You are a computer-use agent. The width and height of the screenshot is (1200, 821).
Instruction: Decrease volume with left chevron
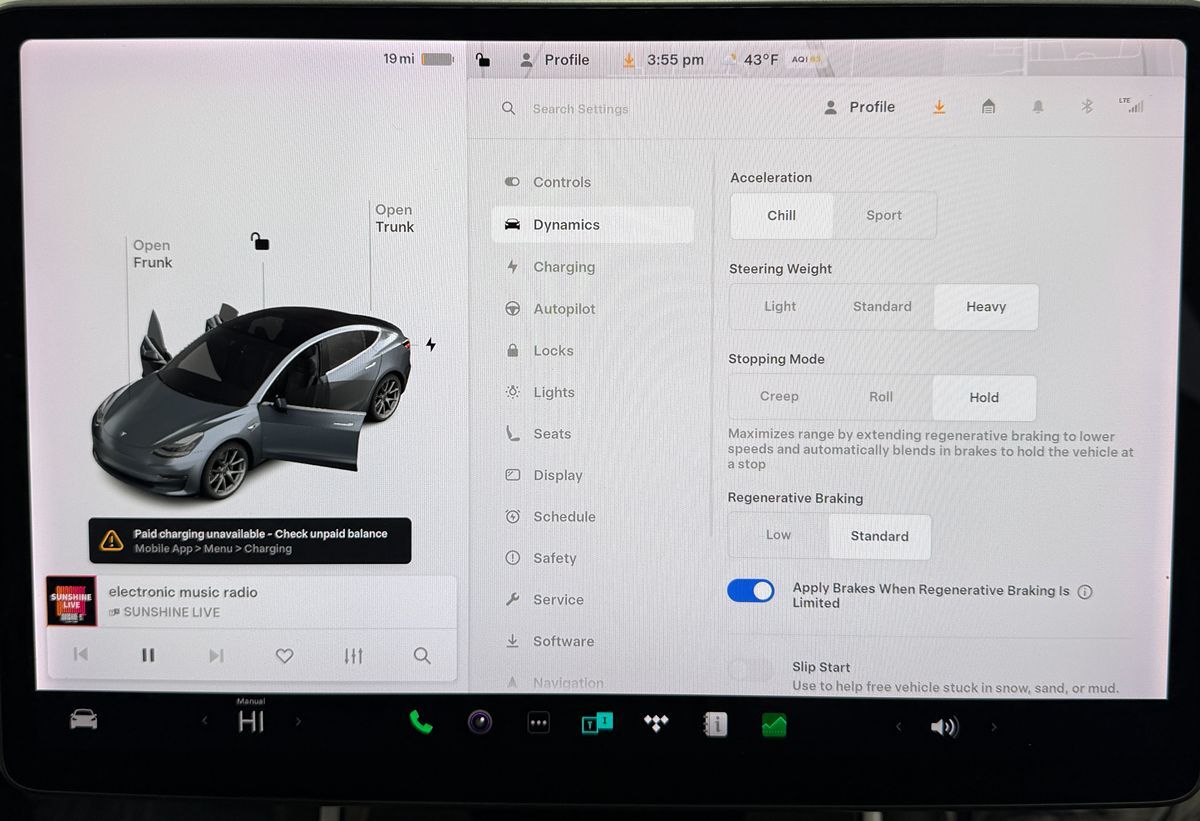pyautogui.click(x=898, y=727)
